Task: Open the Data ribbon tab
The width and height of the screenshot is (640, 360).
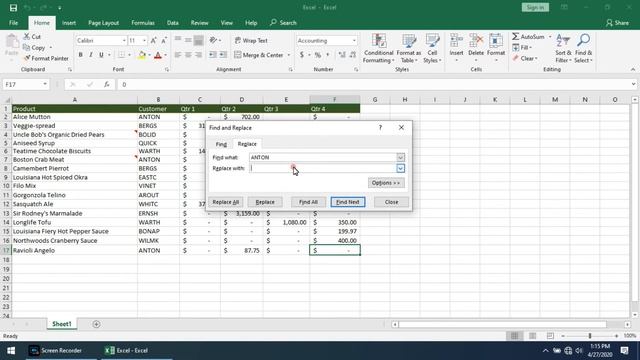Action: click(x=173, y=23)
